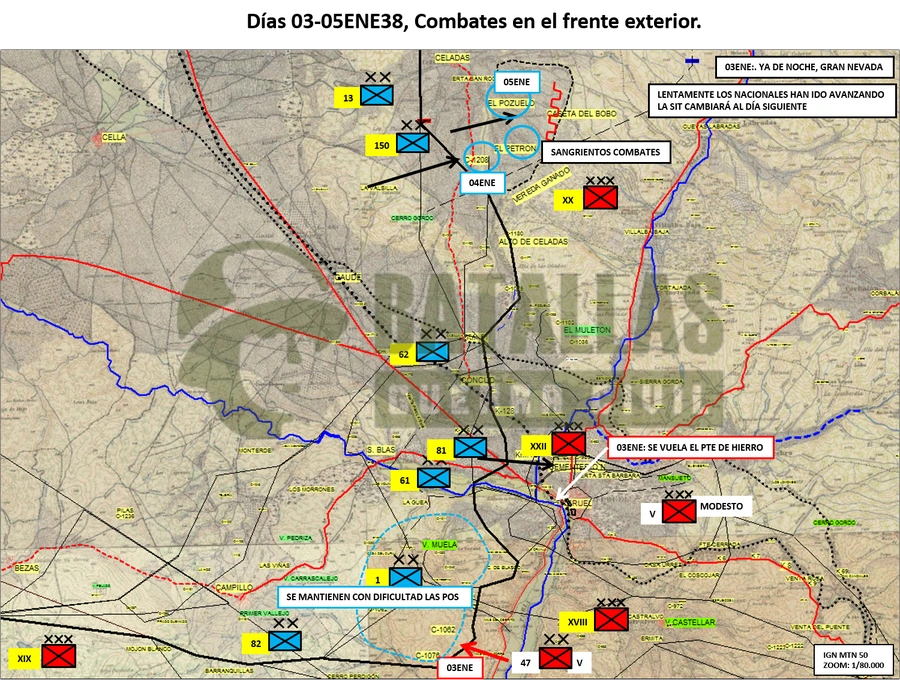Click the "LAS VIÑAS" place label

[x=274, y=566]
